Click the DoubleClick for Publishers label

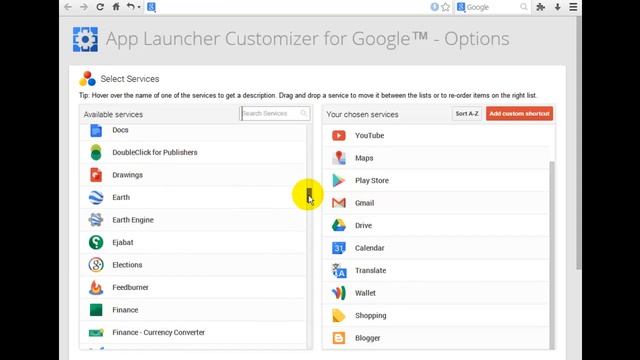click(x=155, y=152)
